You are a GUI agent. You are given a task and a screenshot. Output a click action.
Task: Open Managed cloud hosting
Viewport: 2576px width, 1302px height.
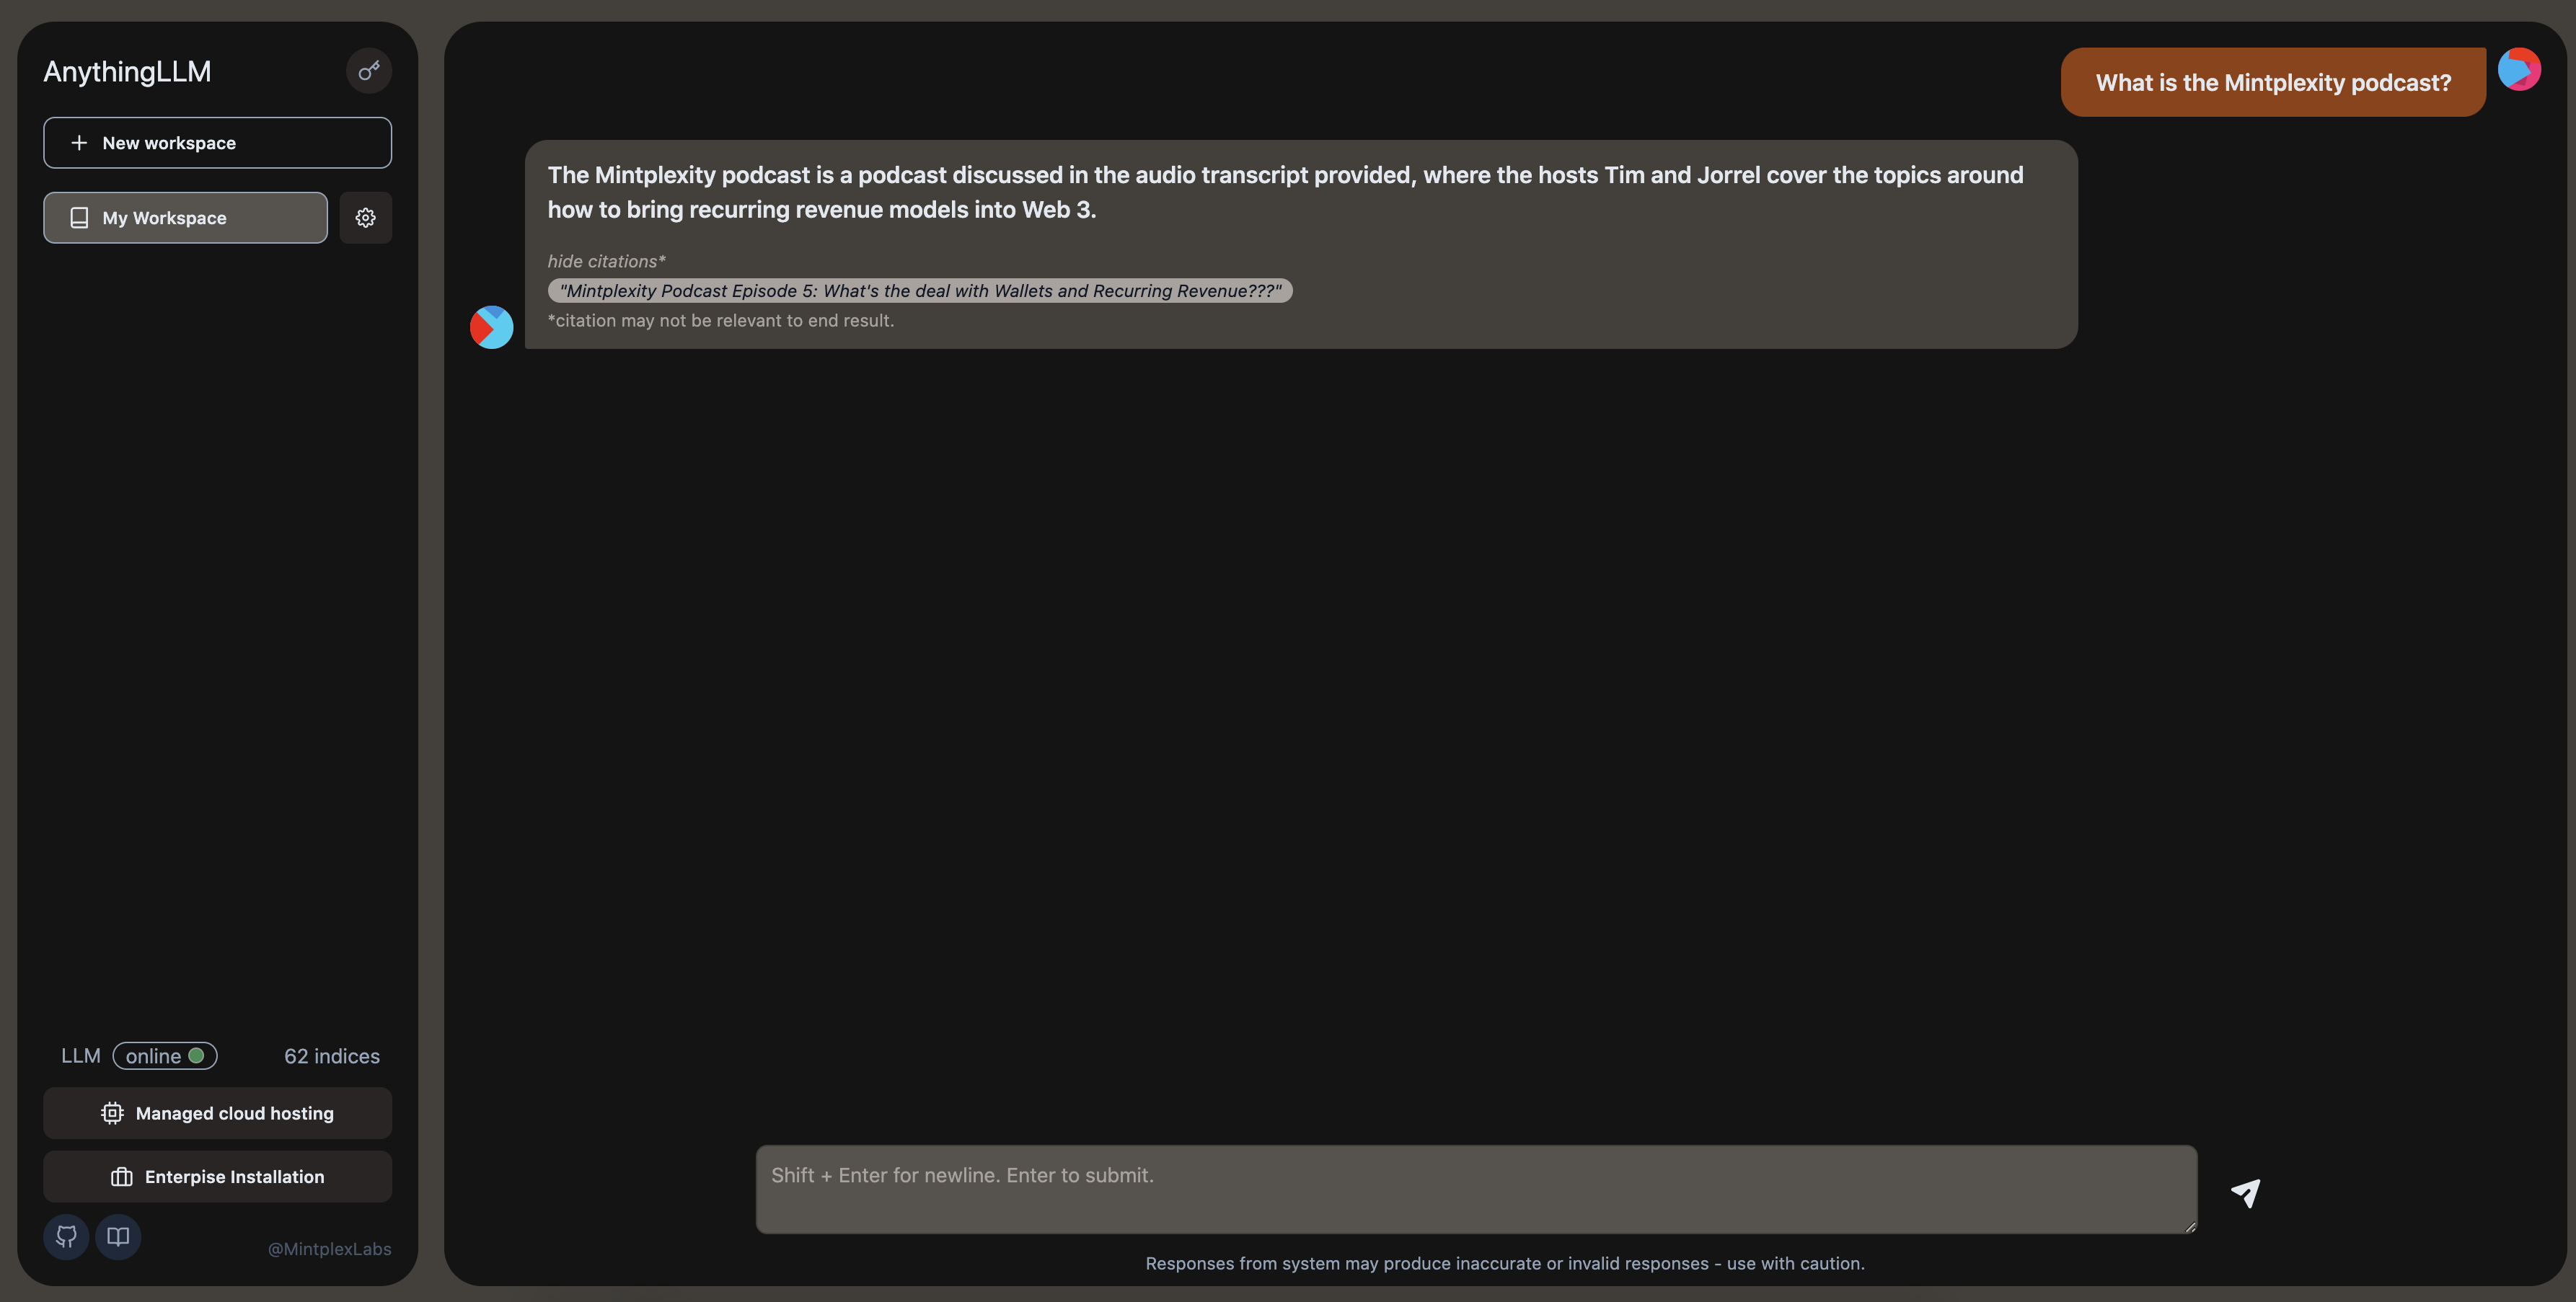click(x=217, y=1113)
